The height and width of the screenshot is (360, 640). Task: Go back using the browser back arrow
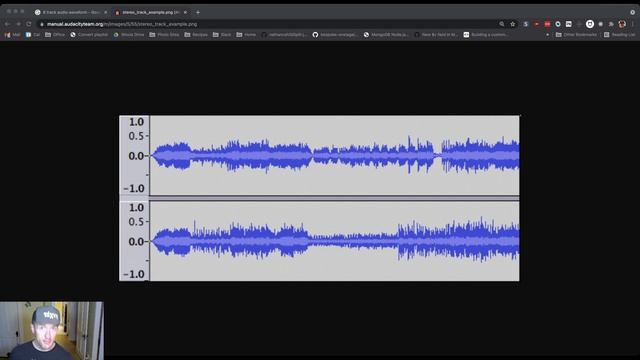point(7,24)
